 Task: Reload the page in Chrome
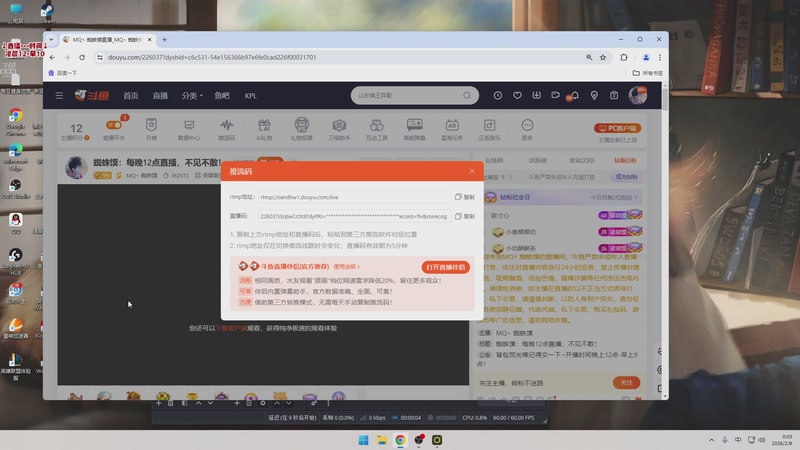click(82, 58)
